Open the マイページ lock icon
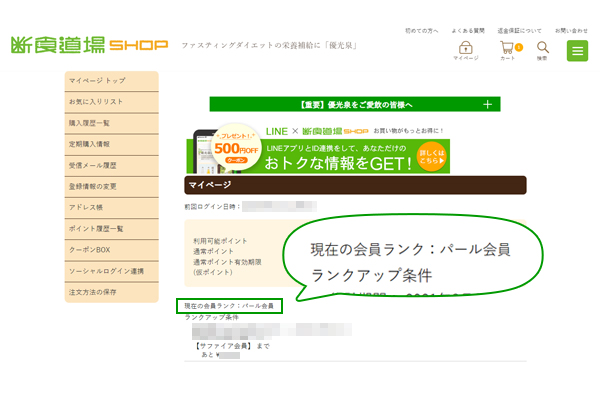This screenshot has height=400, width=600. 466,51
